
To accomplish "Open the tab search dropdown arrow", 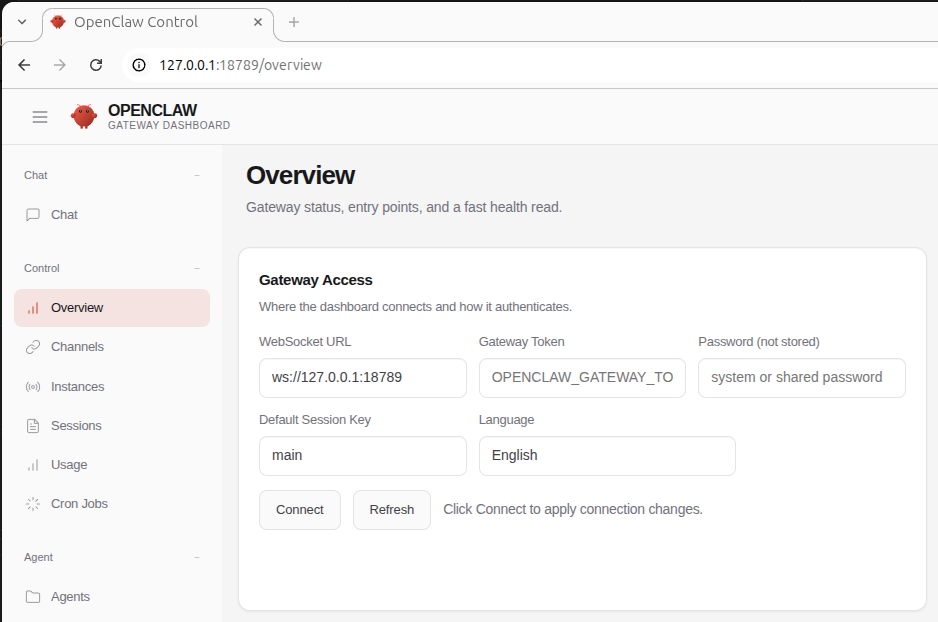I will point(22,22).
